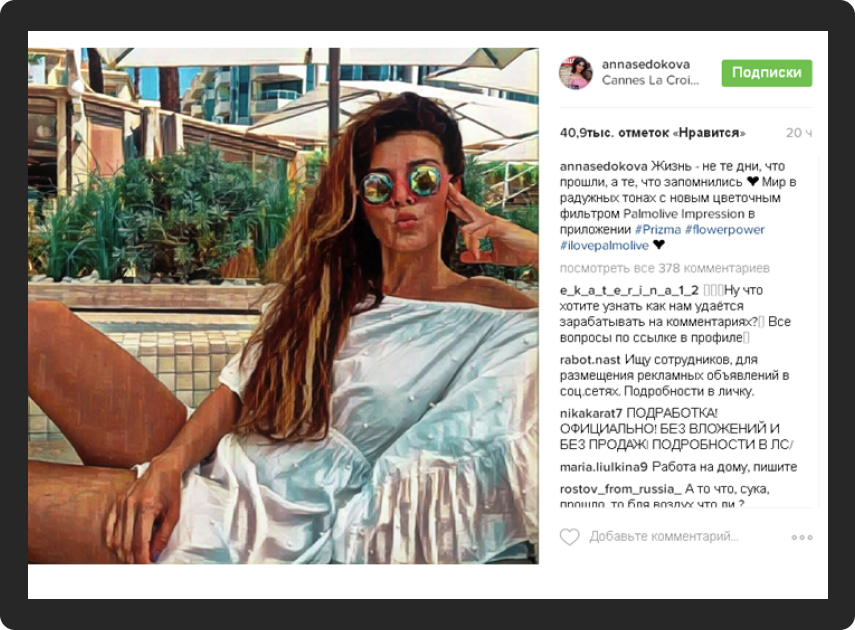Open commenter rostov_from_russia_ profile

(621, 489)
